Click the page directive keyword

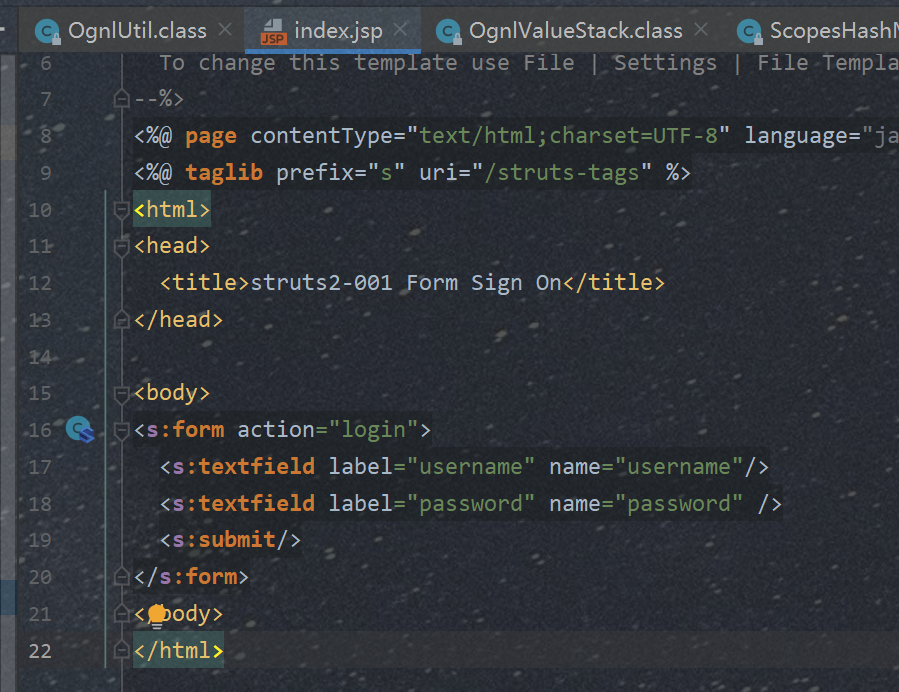pos(211,136)
